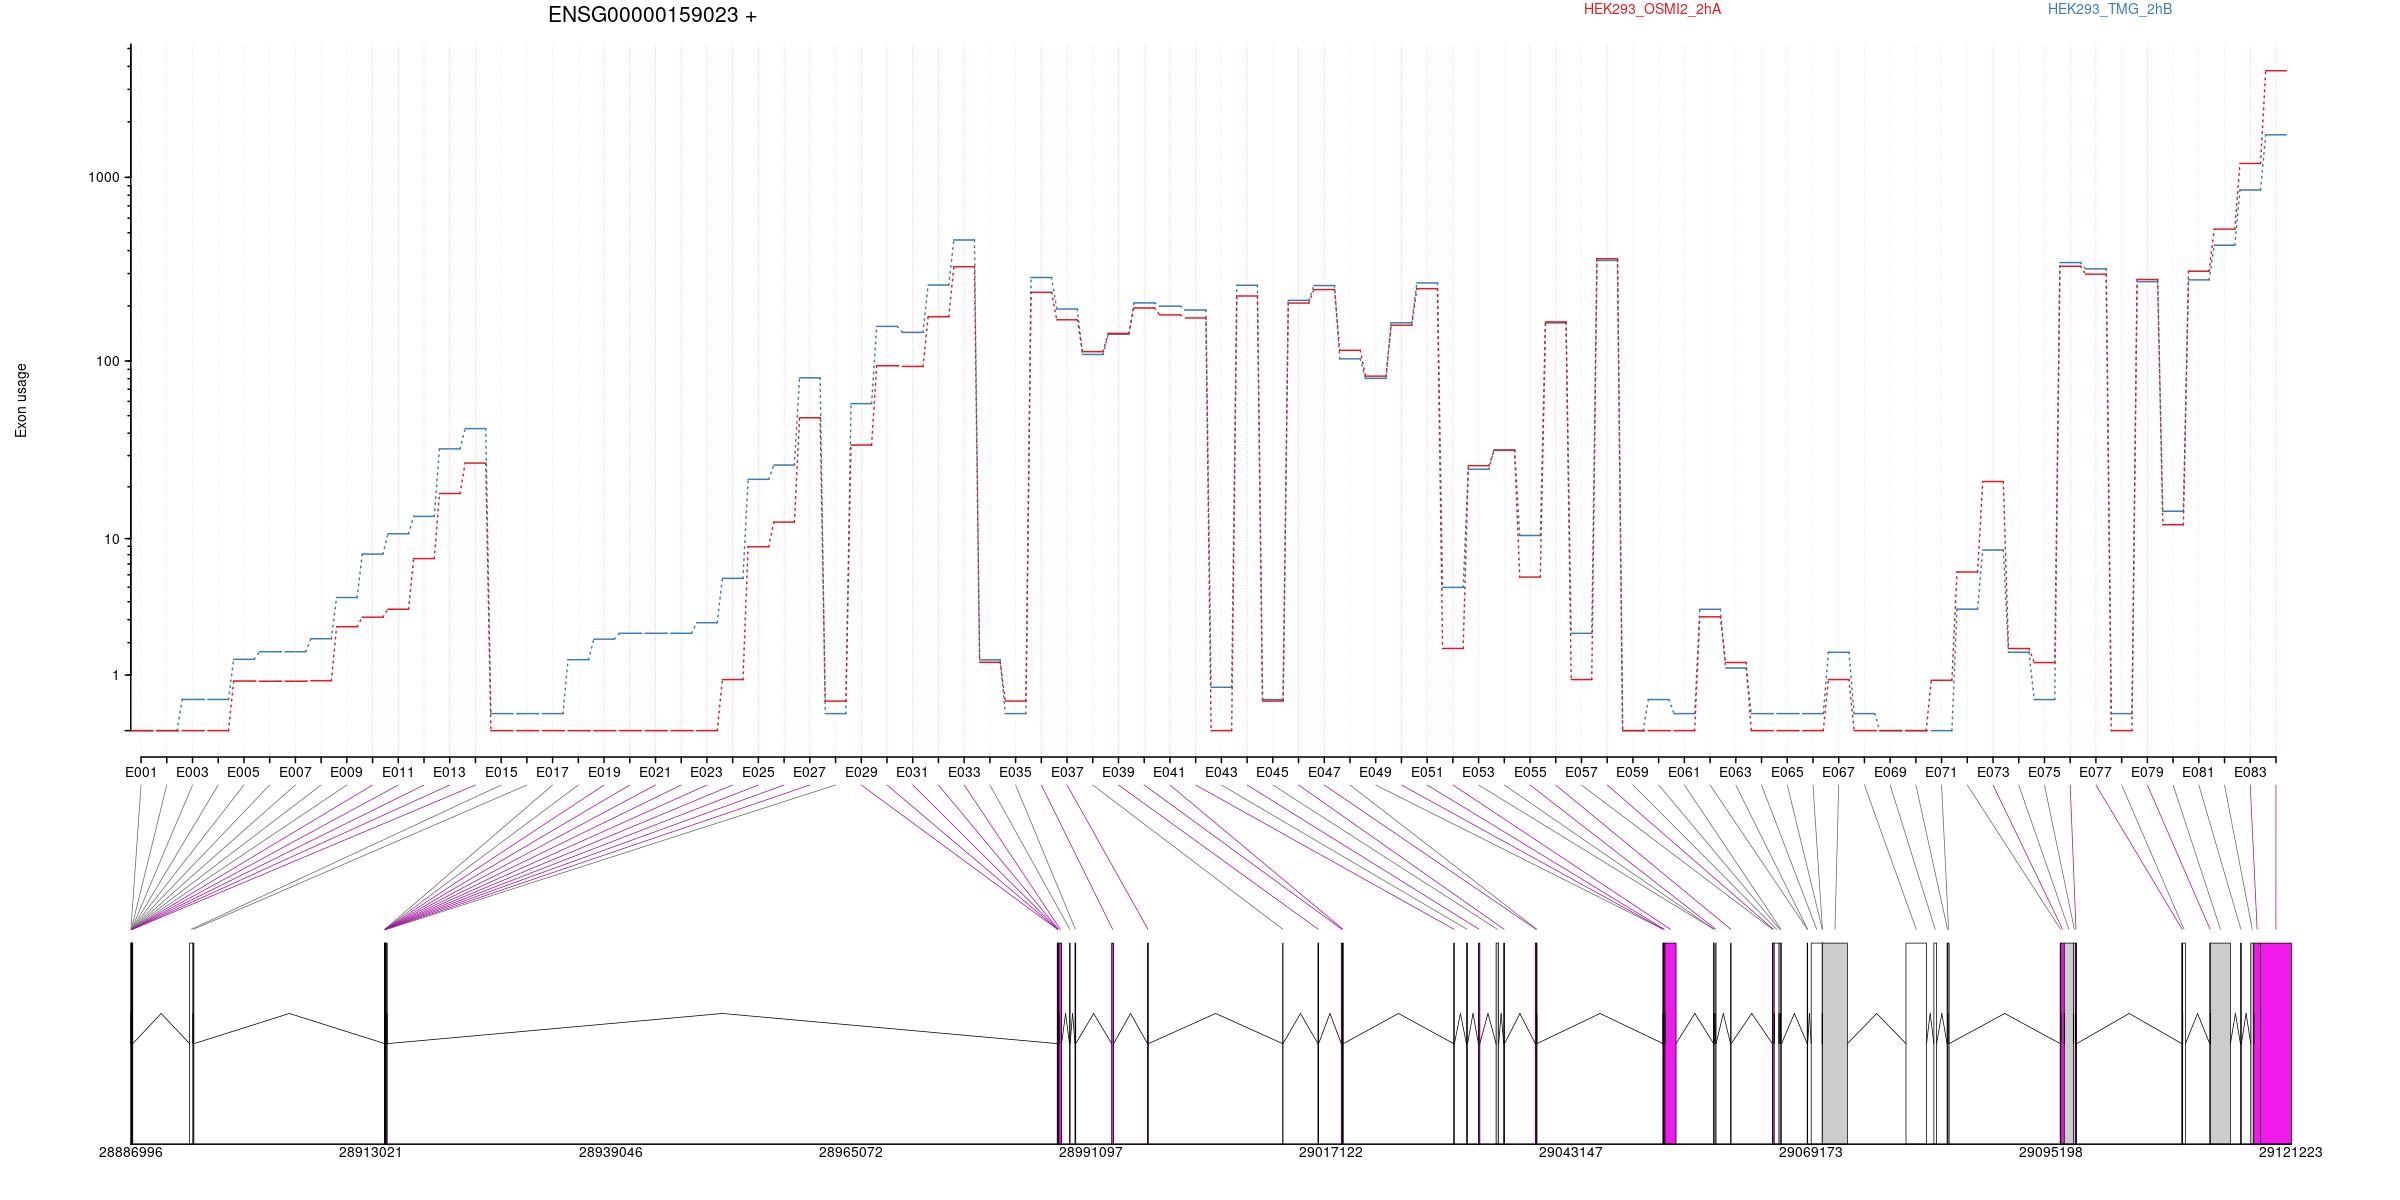
Task: Click exon label E005
Action: [243, 772]
